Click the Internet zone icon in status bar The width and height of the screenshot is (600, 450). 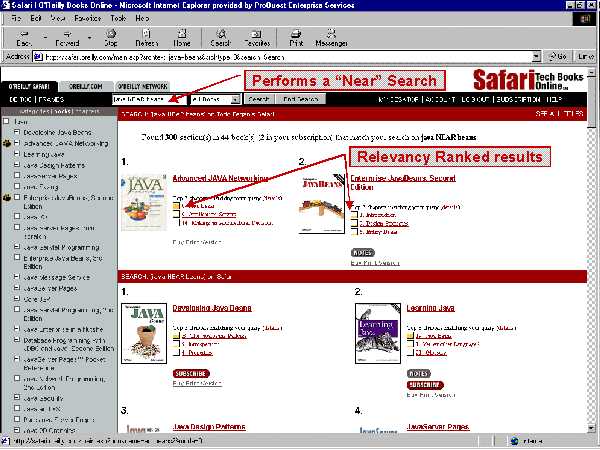coord(515,442)
